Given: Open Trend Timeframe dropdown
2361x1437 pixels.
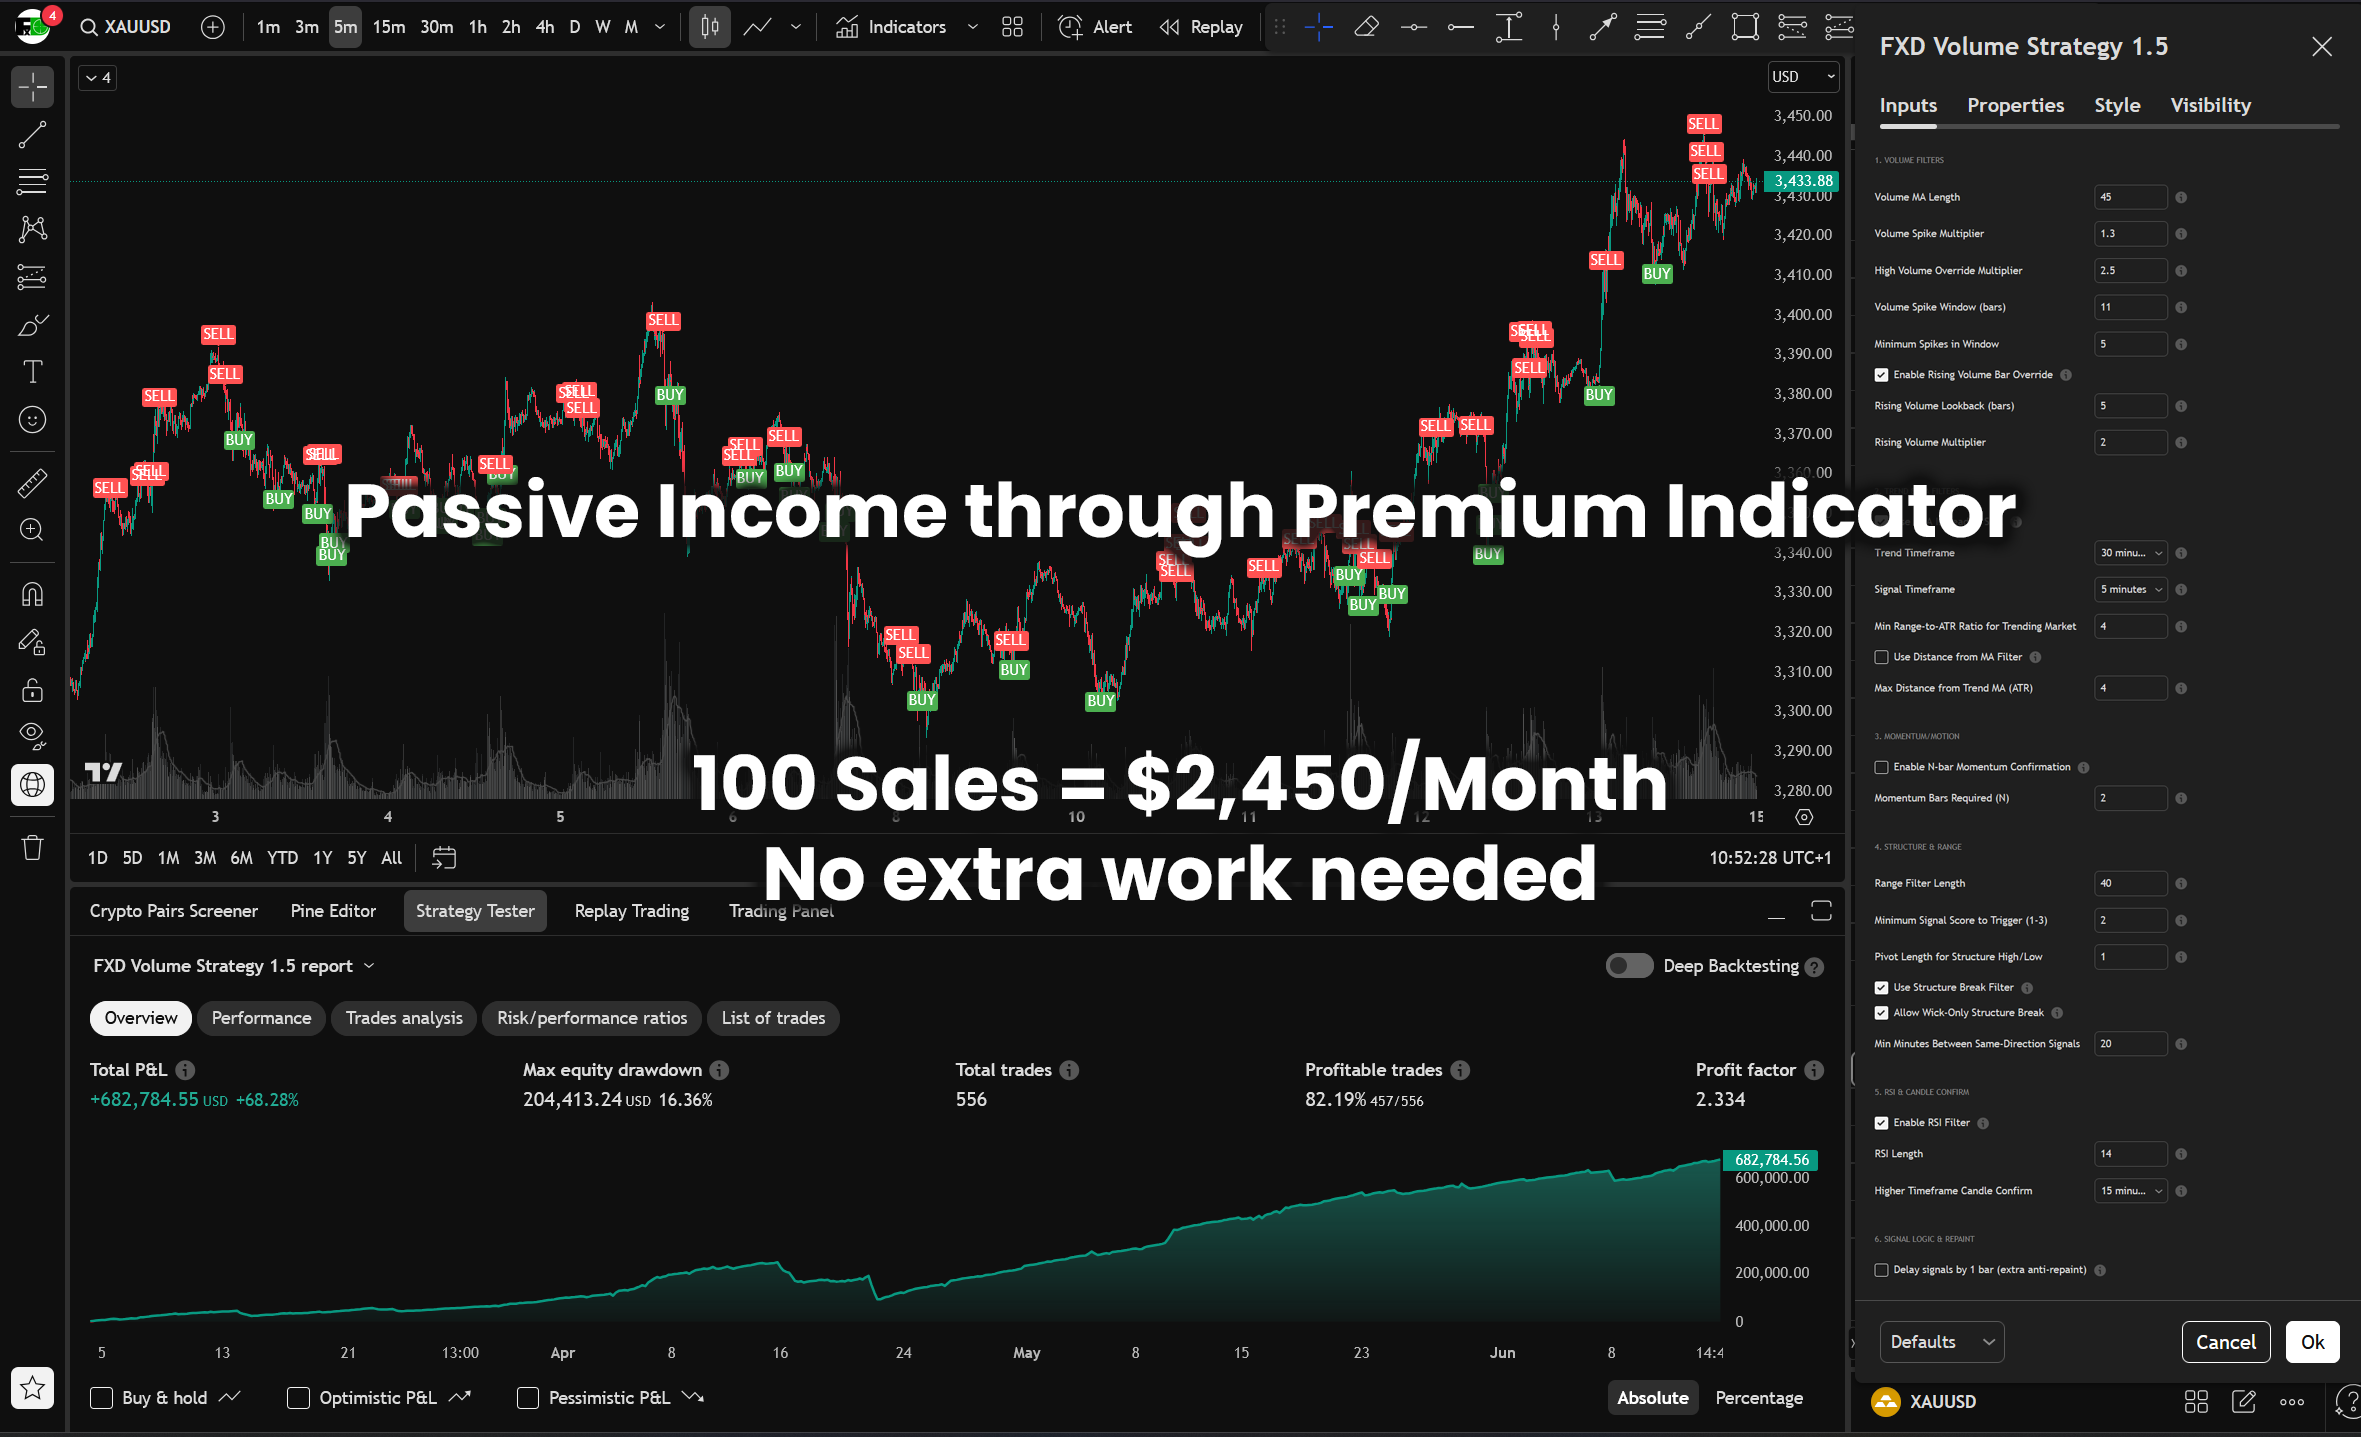Looking at the screenshot, I should coord(2130,553).
